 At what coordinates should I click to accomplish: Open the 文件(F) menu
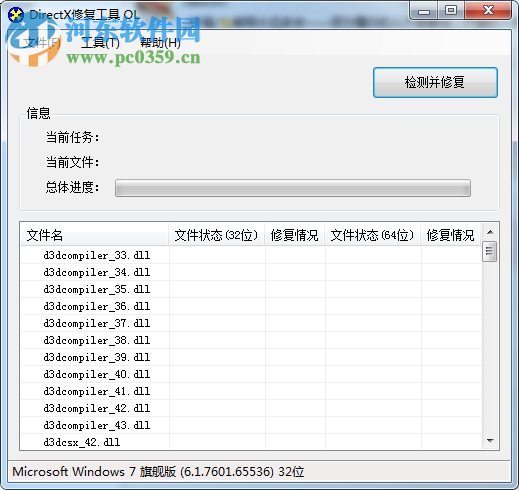click(x=42, y=43)
